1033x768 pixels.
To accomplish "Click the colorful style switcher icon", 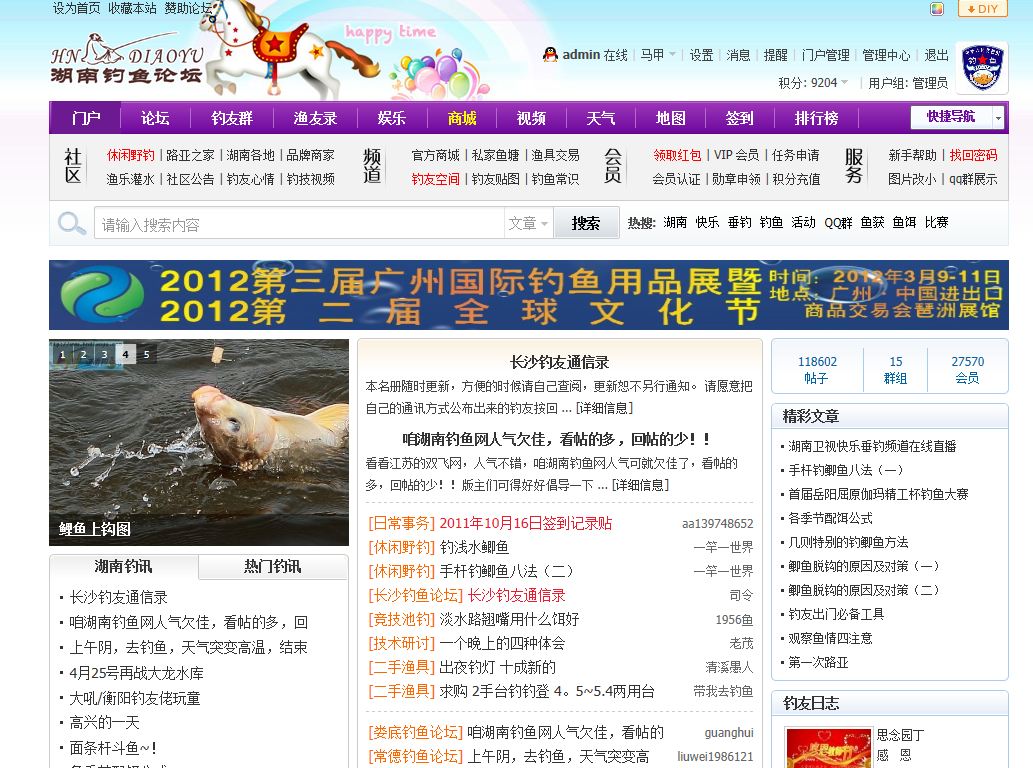I will [x=936, y=9].
